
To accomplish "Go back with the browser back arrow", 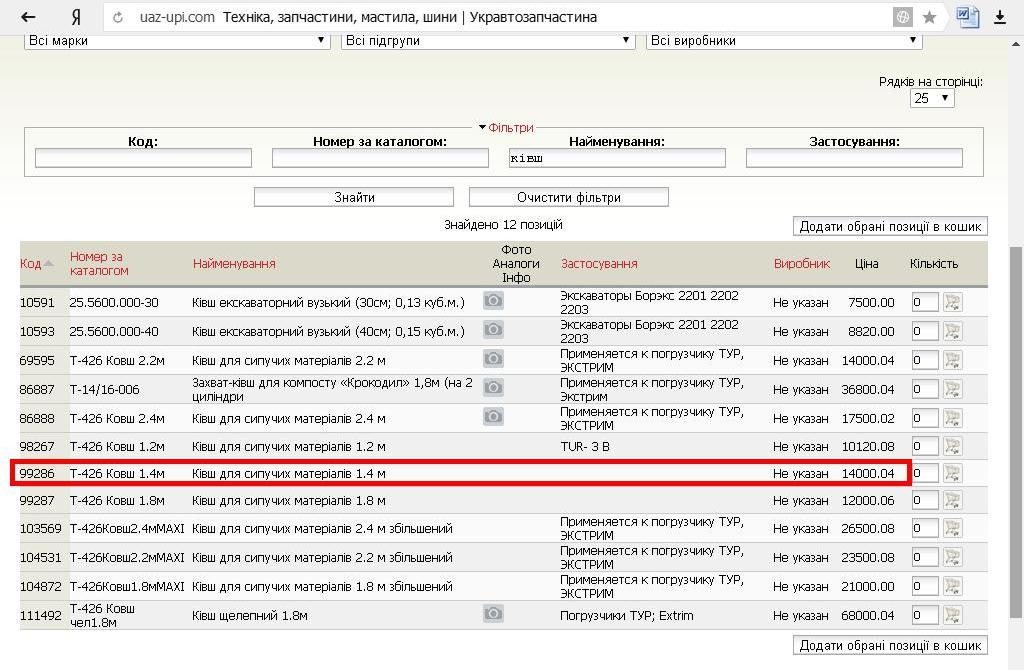I will point(28,17).
